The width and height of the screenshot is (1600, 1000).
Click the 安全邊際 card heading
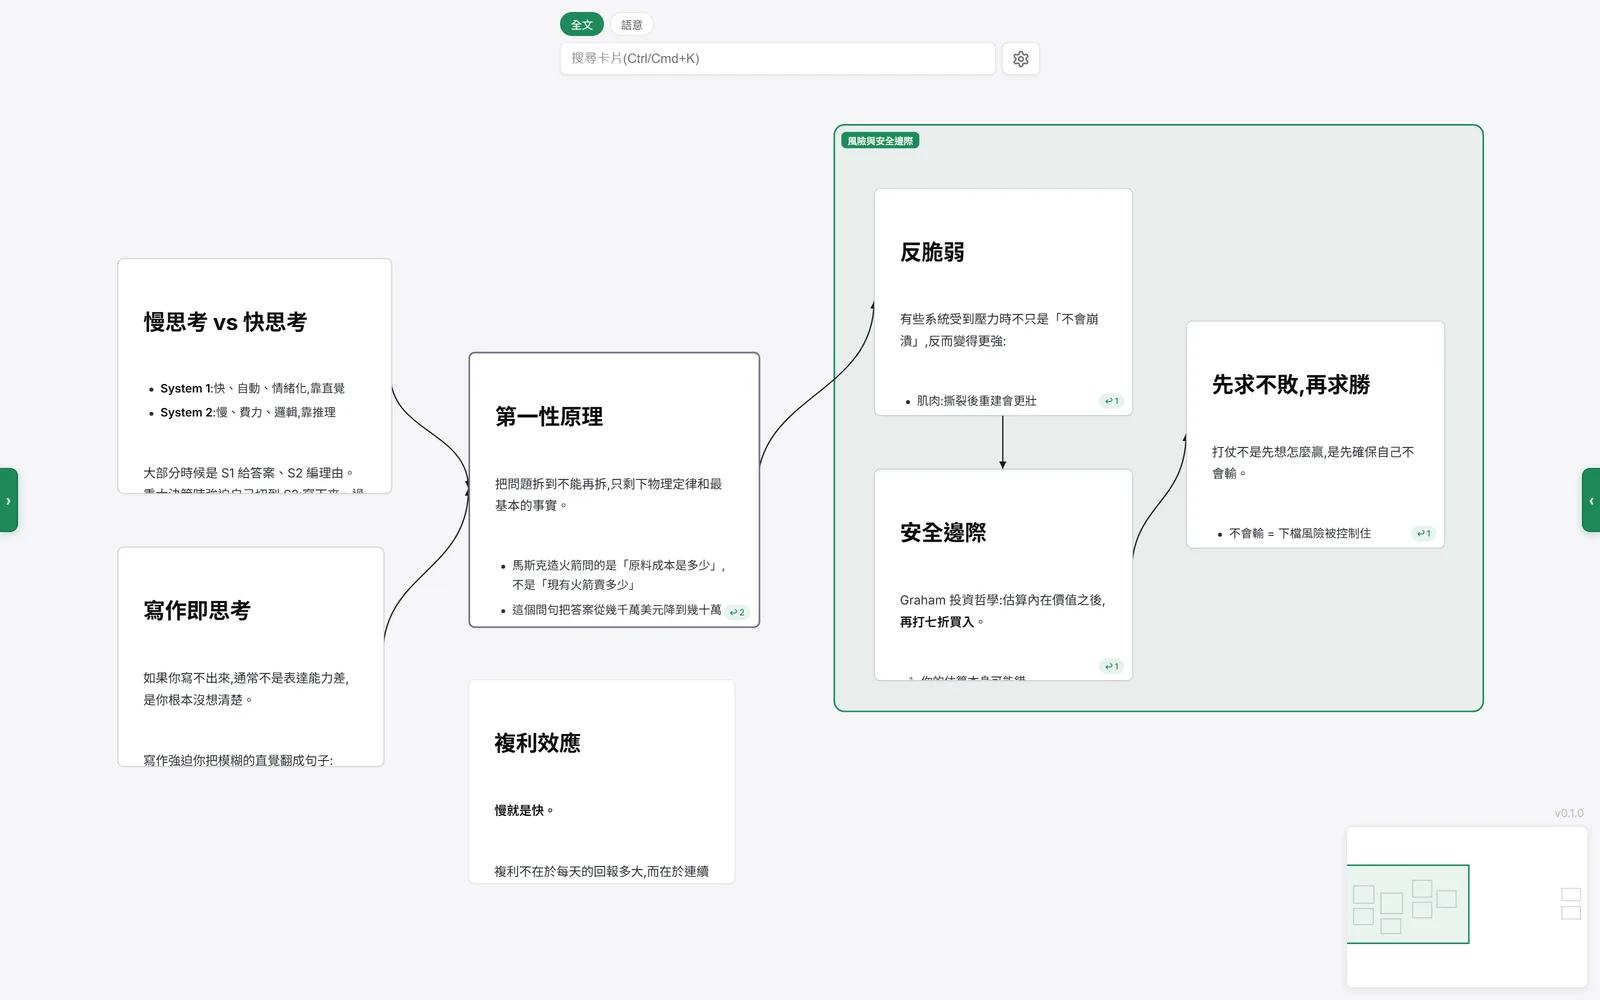(943, 533)
